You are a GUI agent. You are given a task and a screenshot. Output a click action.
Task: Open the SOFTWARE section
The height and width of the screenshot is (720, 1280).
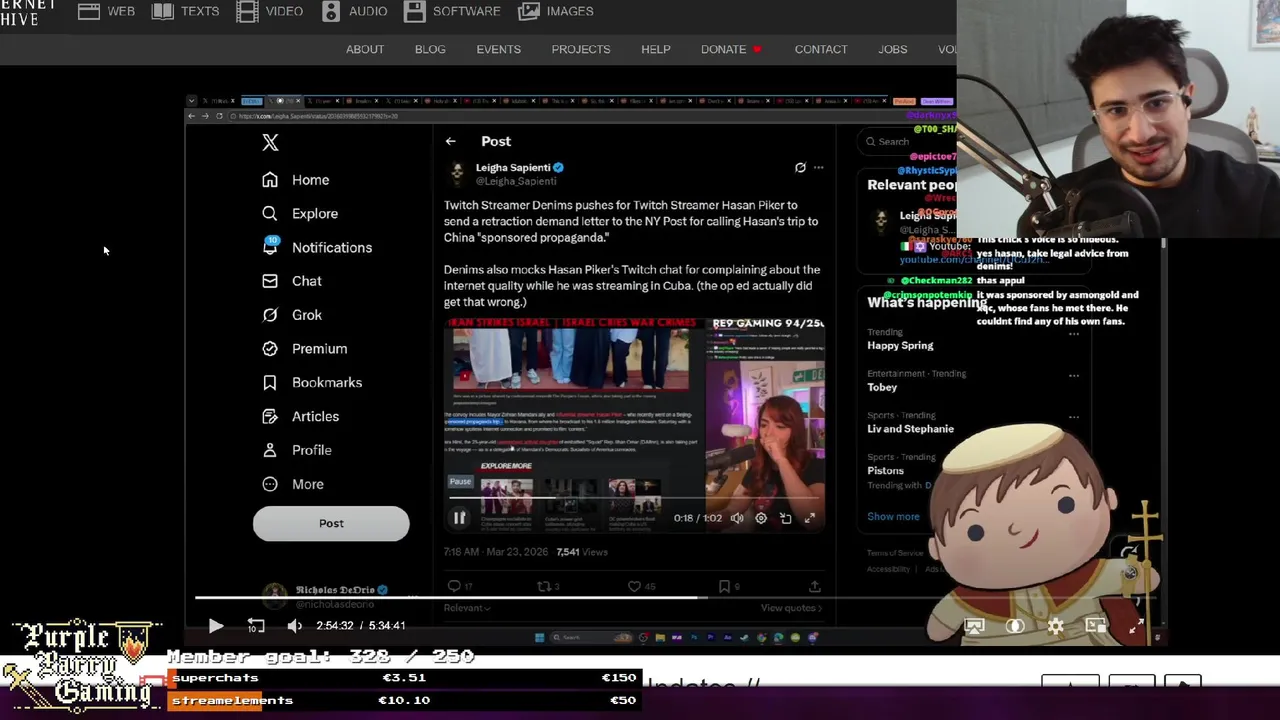pyautogui.click(x=453, y=11)
